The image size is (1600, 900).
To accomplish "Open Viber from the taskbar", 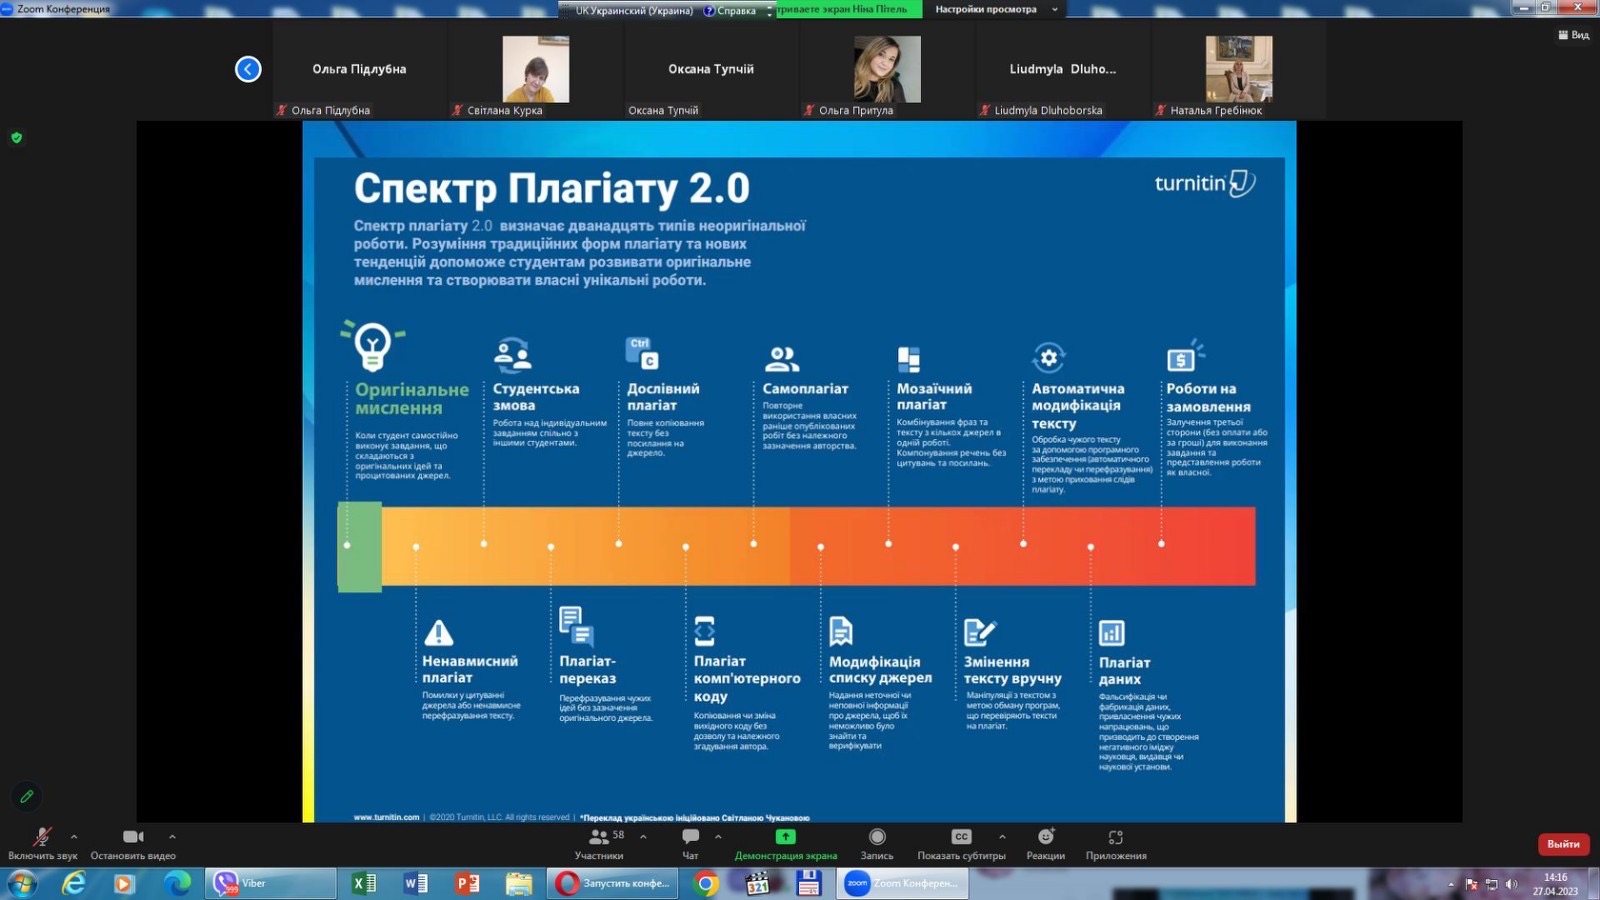I will 271,883.
